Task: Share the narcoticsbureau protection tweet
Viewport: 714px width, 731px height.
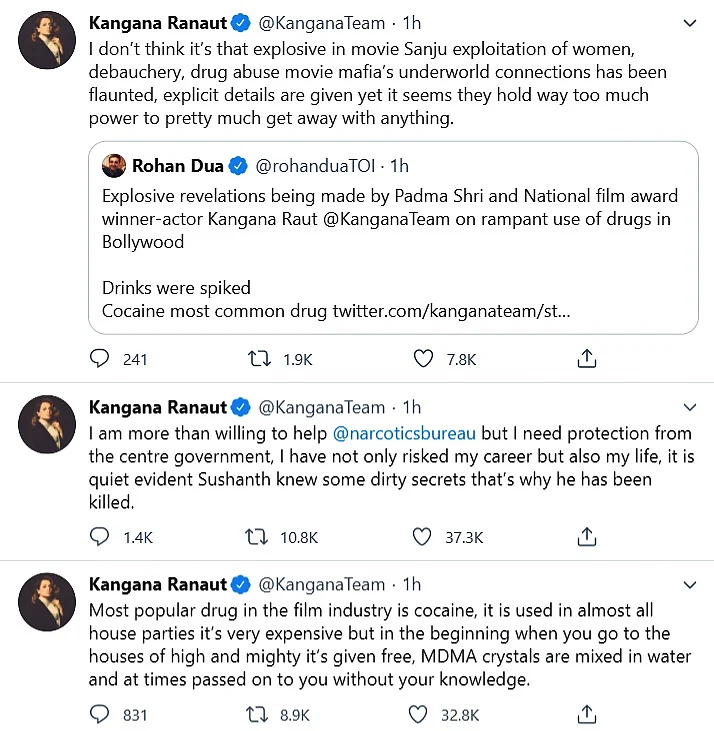Action: (x=588, y=537)
